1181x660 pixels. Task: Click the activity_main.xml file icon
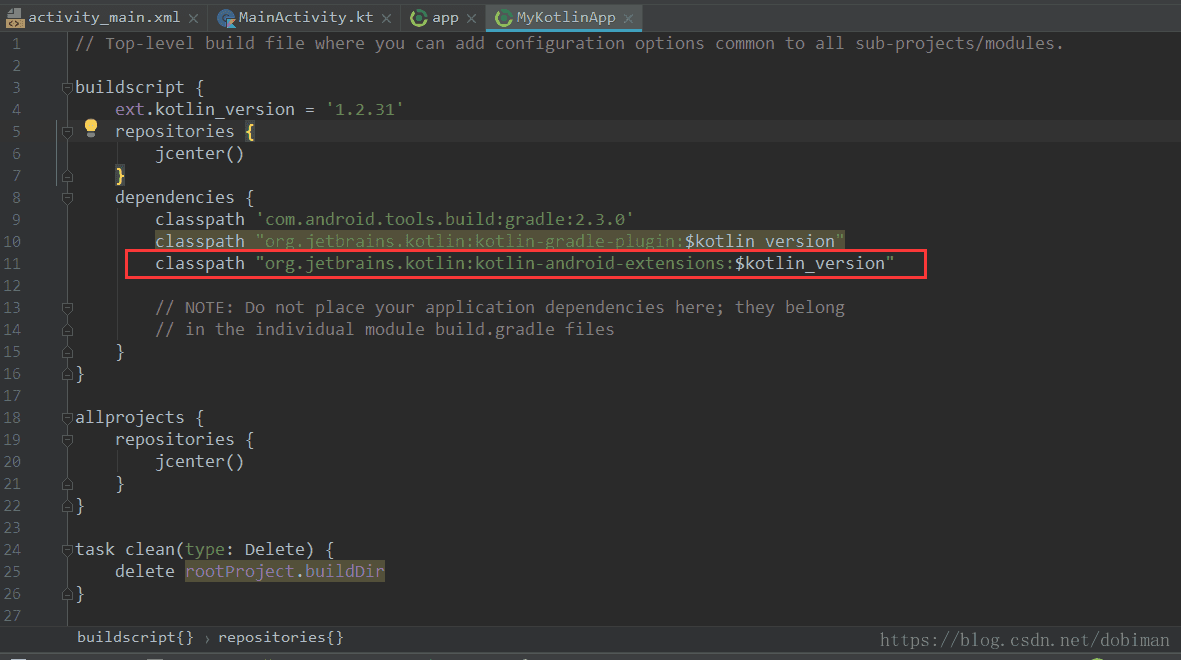click(14, 17)
